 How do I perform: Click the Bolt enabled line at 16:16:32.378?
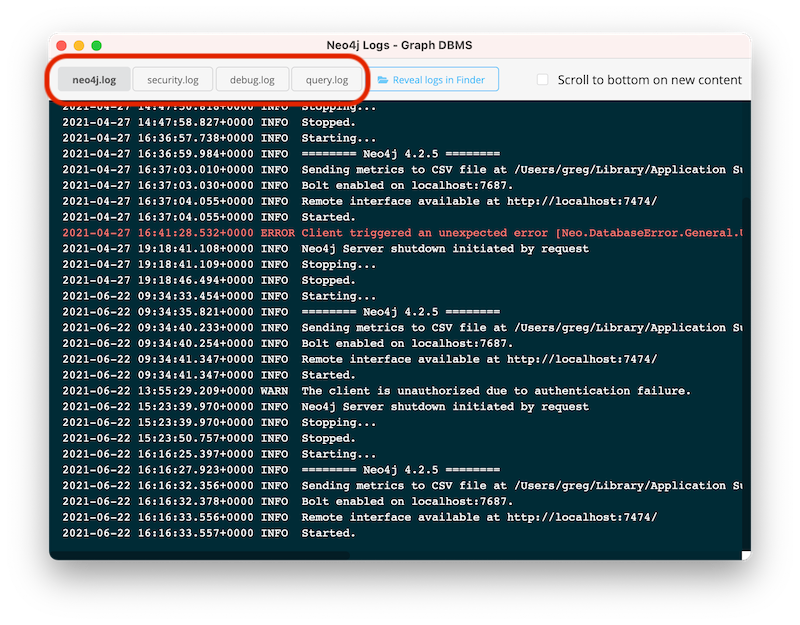tap(288, 502)
